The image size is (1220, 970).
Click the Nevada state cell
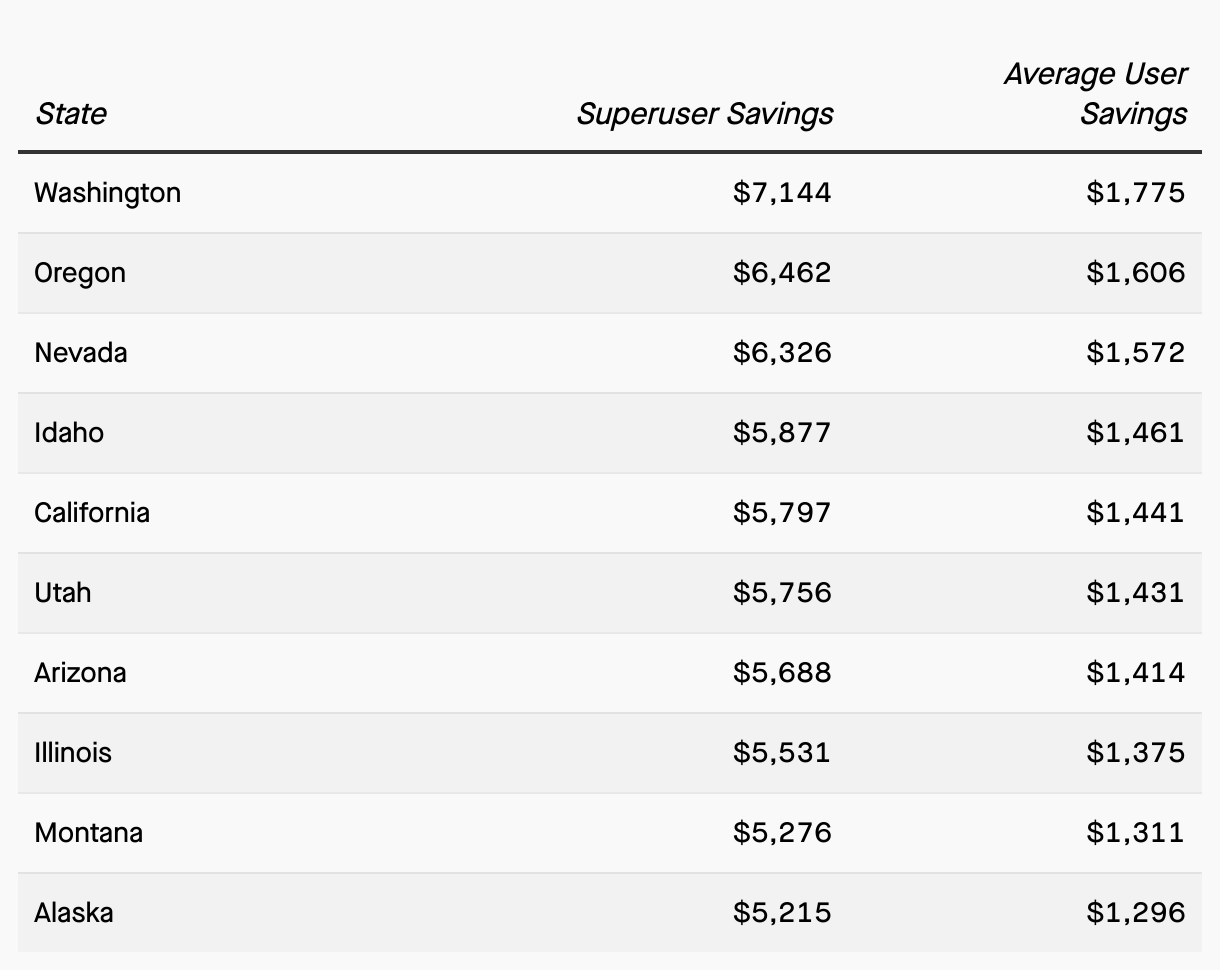[x=81, y=353]
